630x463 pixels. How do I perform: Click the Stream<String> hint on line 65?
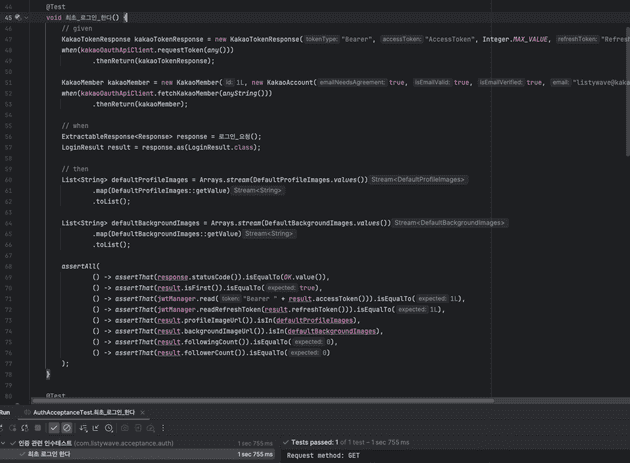(269, 234)
